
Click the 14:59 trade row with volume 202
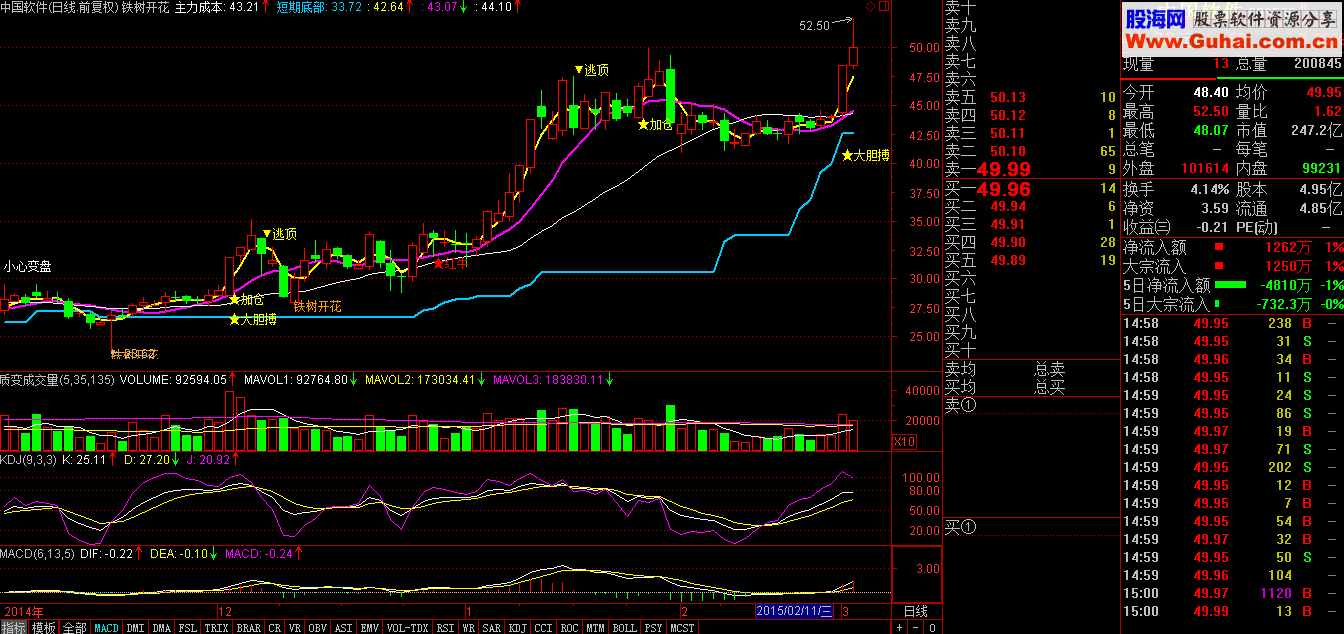[x=1232, y=467]
